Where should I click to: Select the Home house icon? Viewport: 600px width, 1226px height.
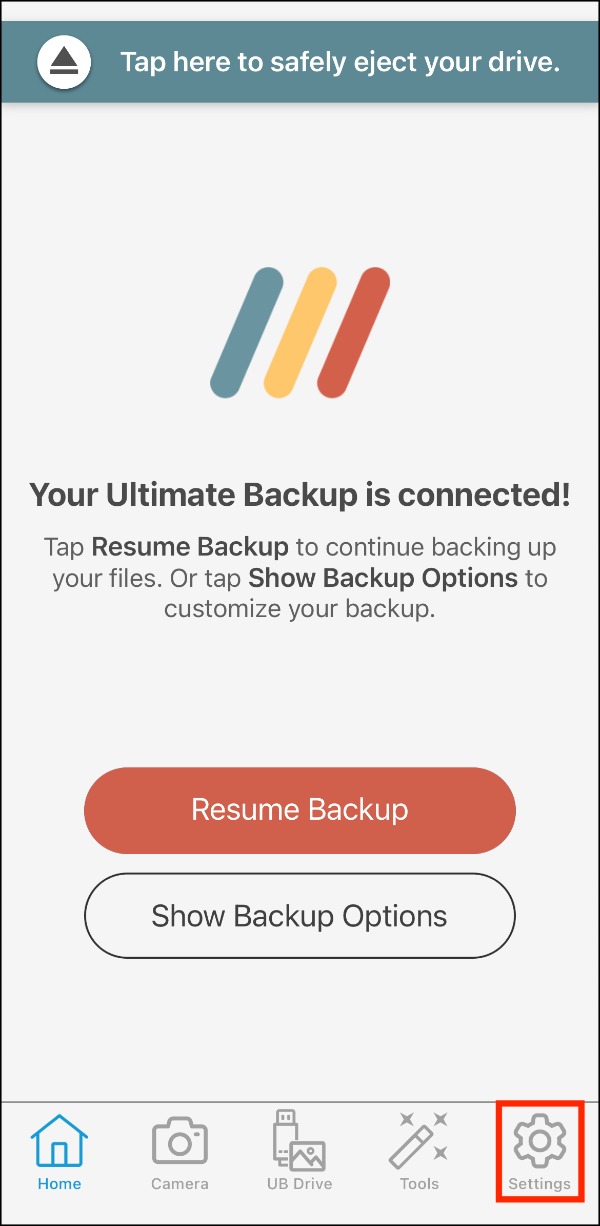(59, 1141)
